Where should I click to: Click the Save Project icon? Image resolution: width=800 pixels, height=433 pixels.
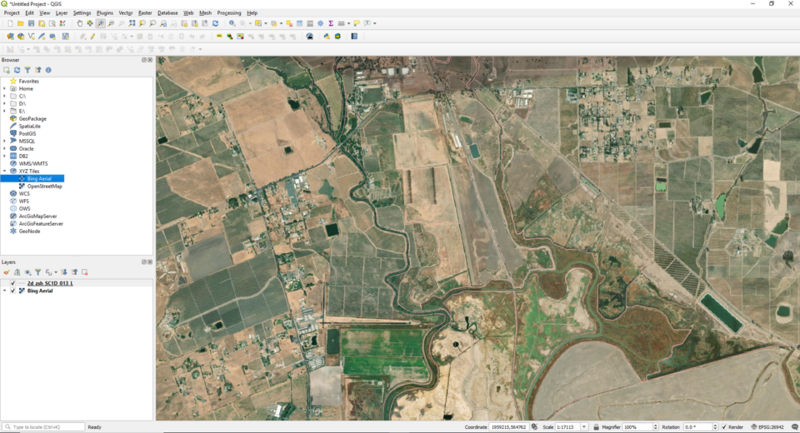(32, 23)
